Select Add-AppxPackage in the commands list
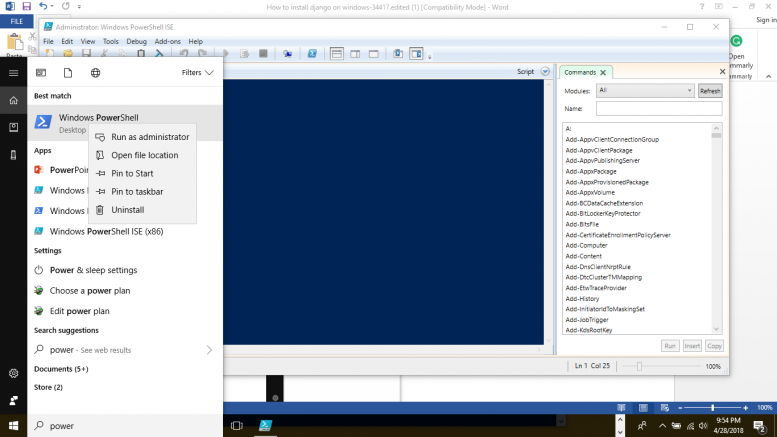Screen dimensions: 777x437 point(591,171)
